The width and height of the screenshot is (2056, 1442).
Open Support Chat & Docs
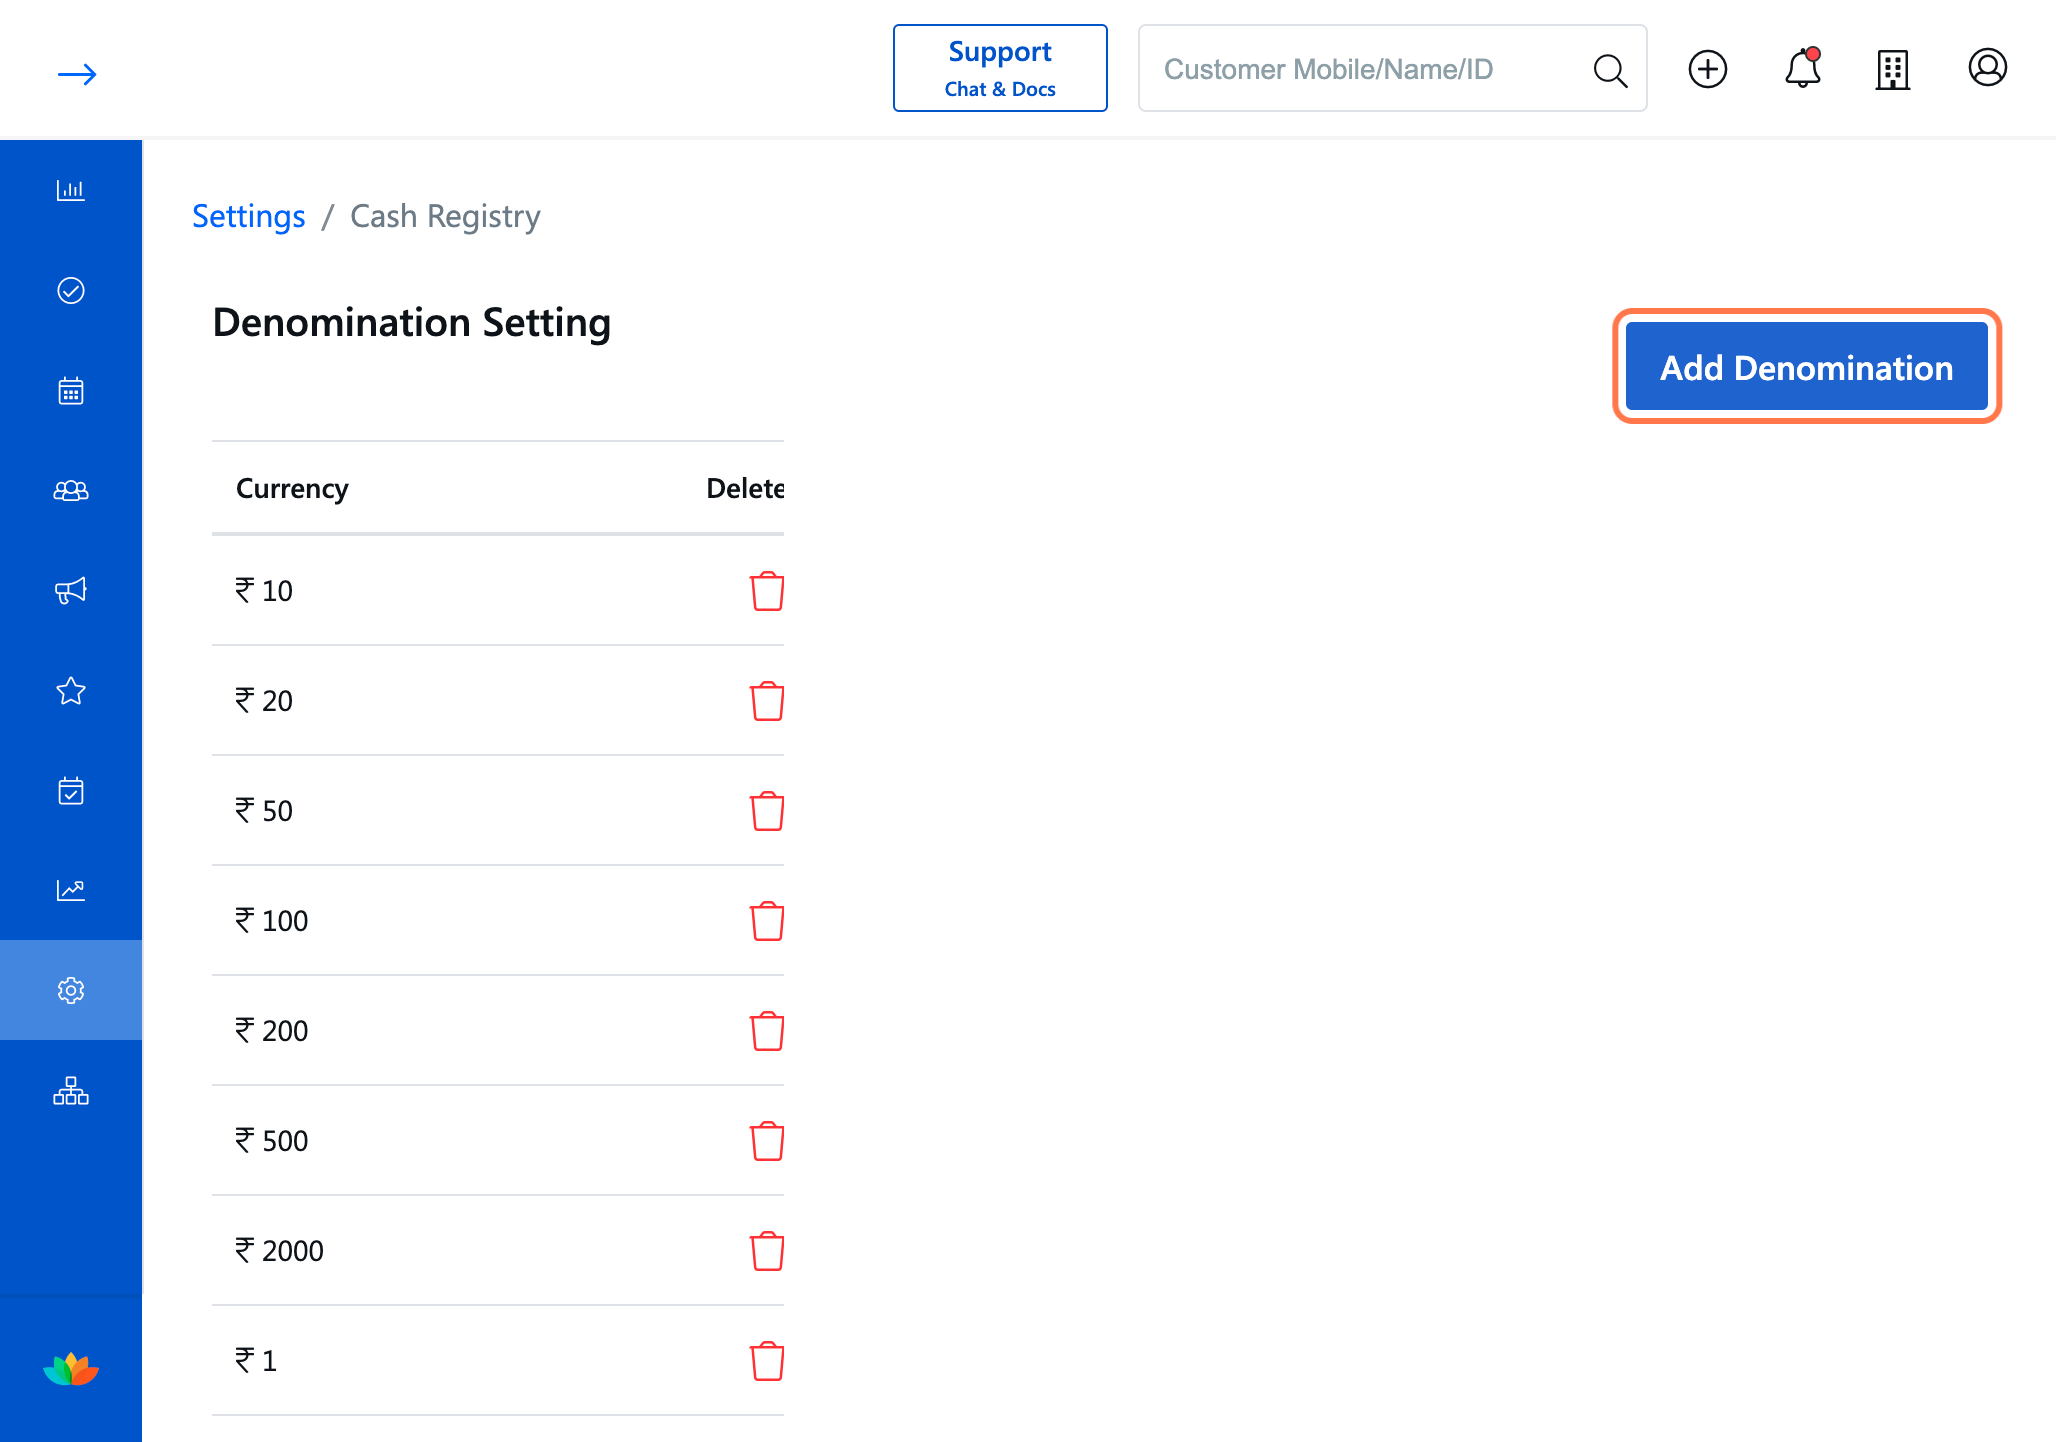coord(1000,68)
